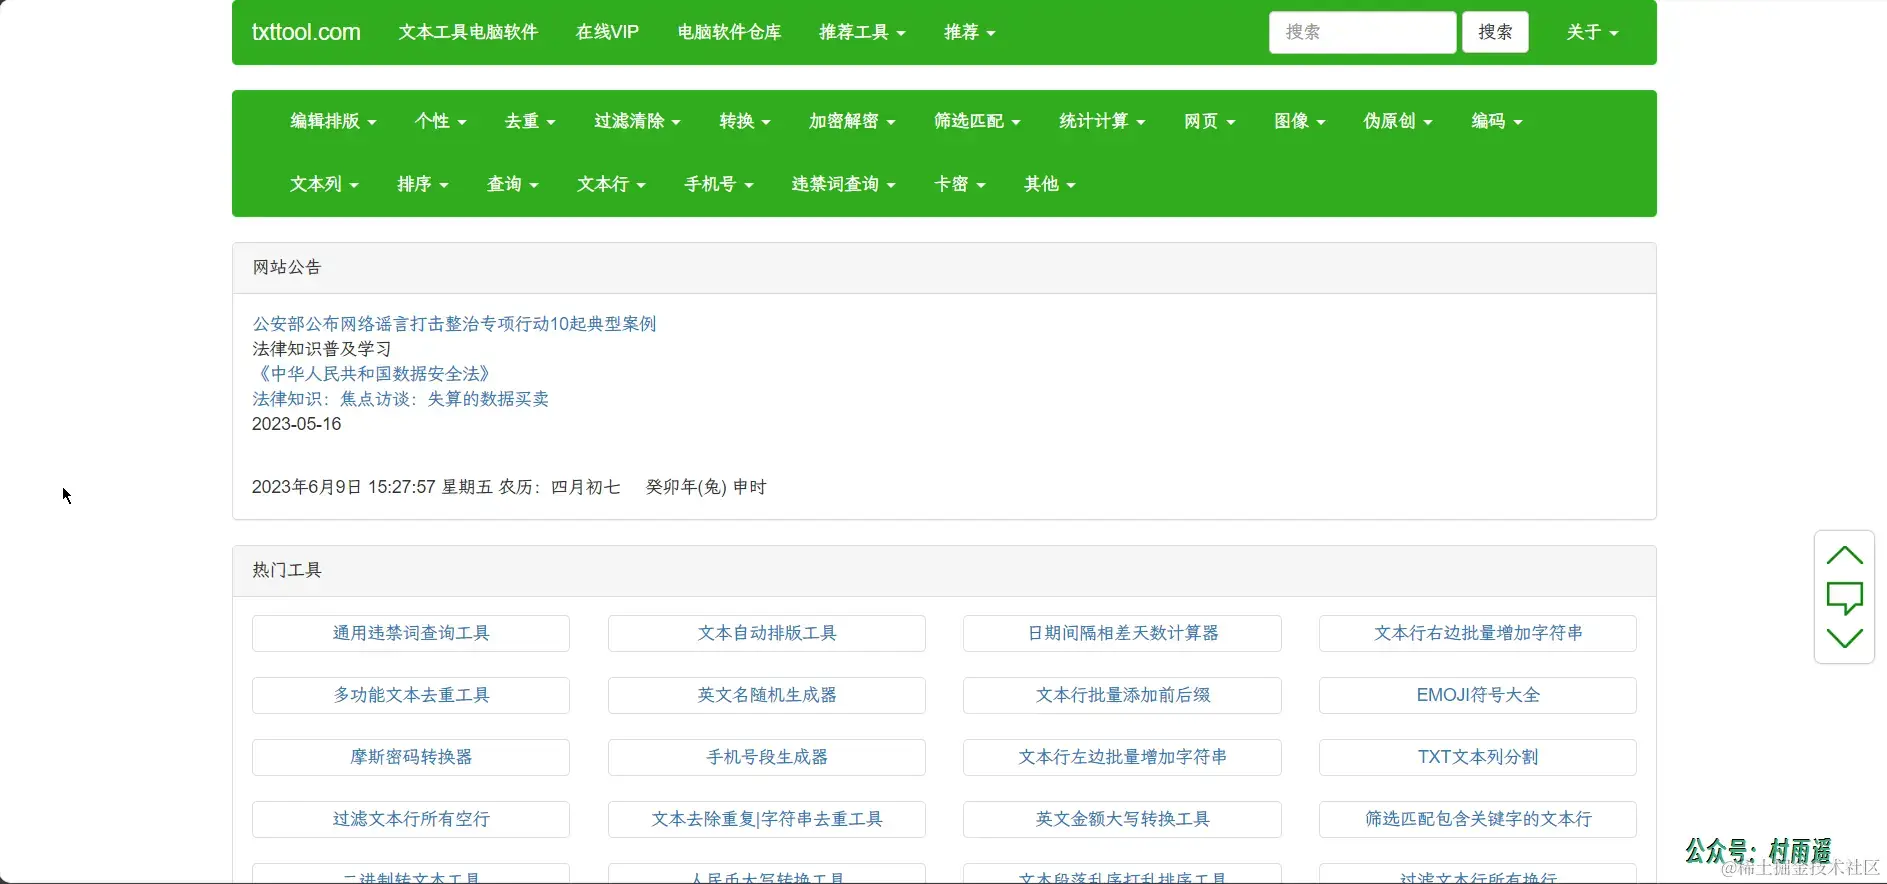Open 文本行批量添加前后缀 tool

click(1122, 695)
